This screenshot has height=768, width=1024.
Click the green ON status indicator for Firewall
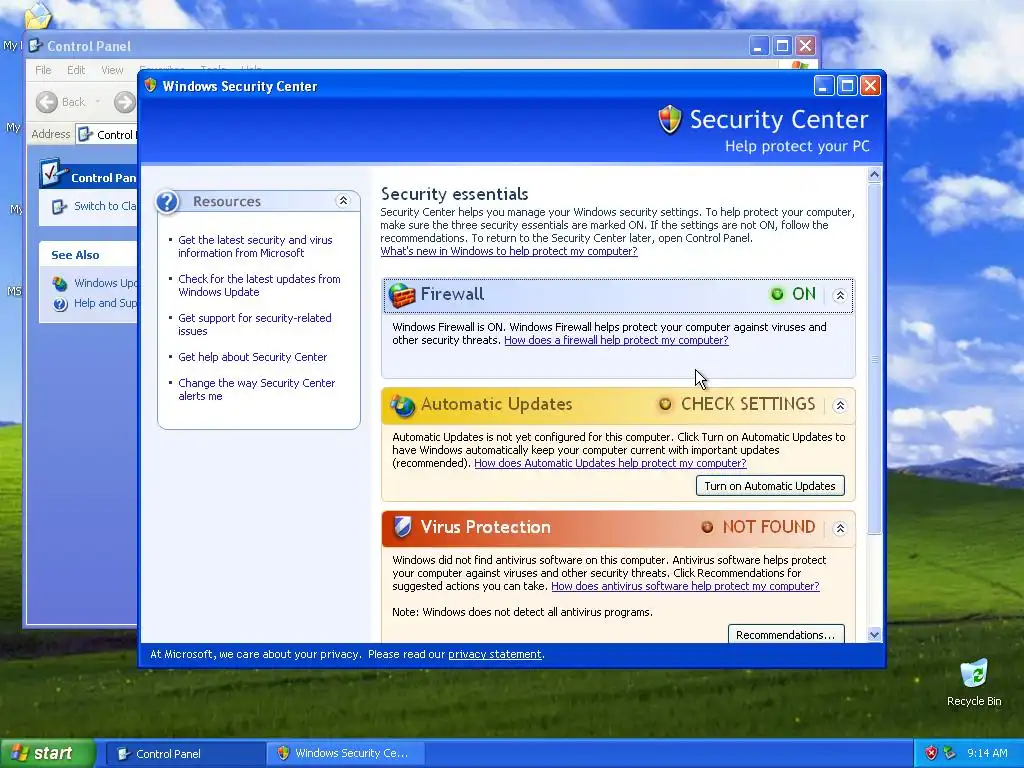[776, 295]
